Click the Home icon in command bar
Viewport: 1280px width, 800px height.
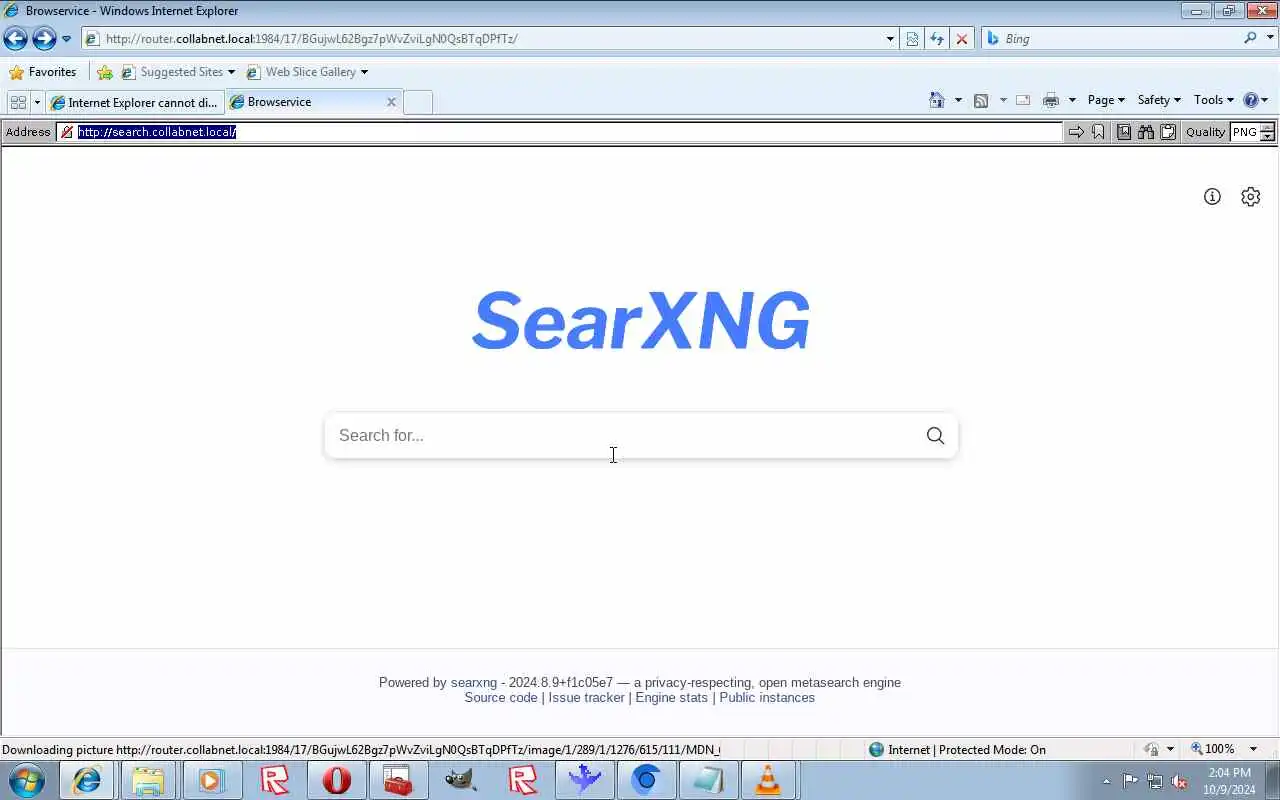coord(937,100)
